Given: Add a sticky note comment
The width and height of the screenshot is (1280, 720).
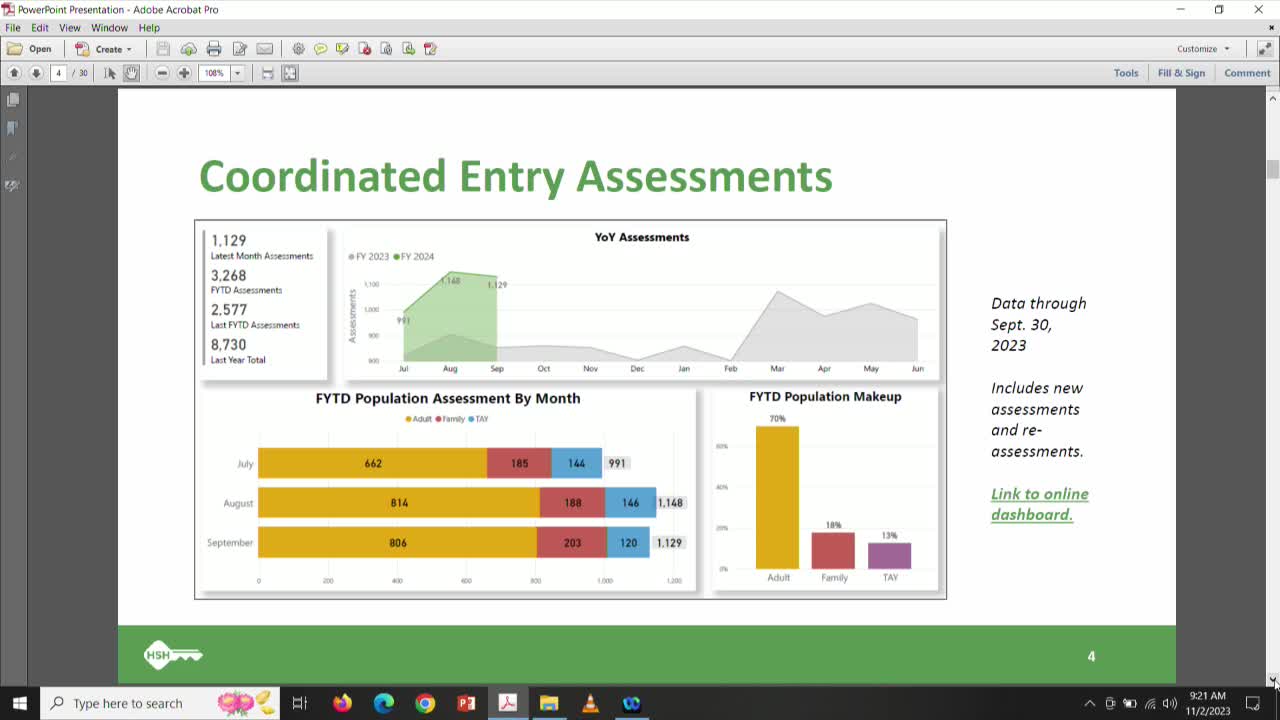Looking at the screenshot, I should pyautogui.click(x=320, y=49).
